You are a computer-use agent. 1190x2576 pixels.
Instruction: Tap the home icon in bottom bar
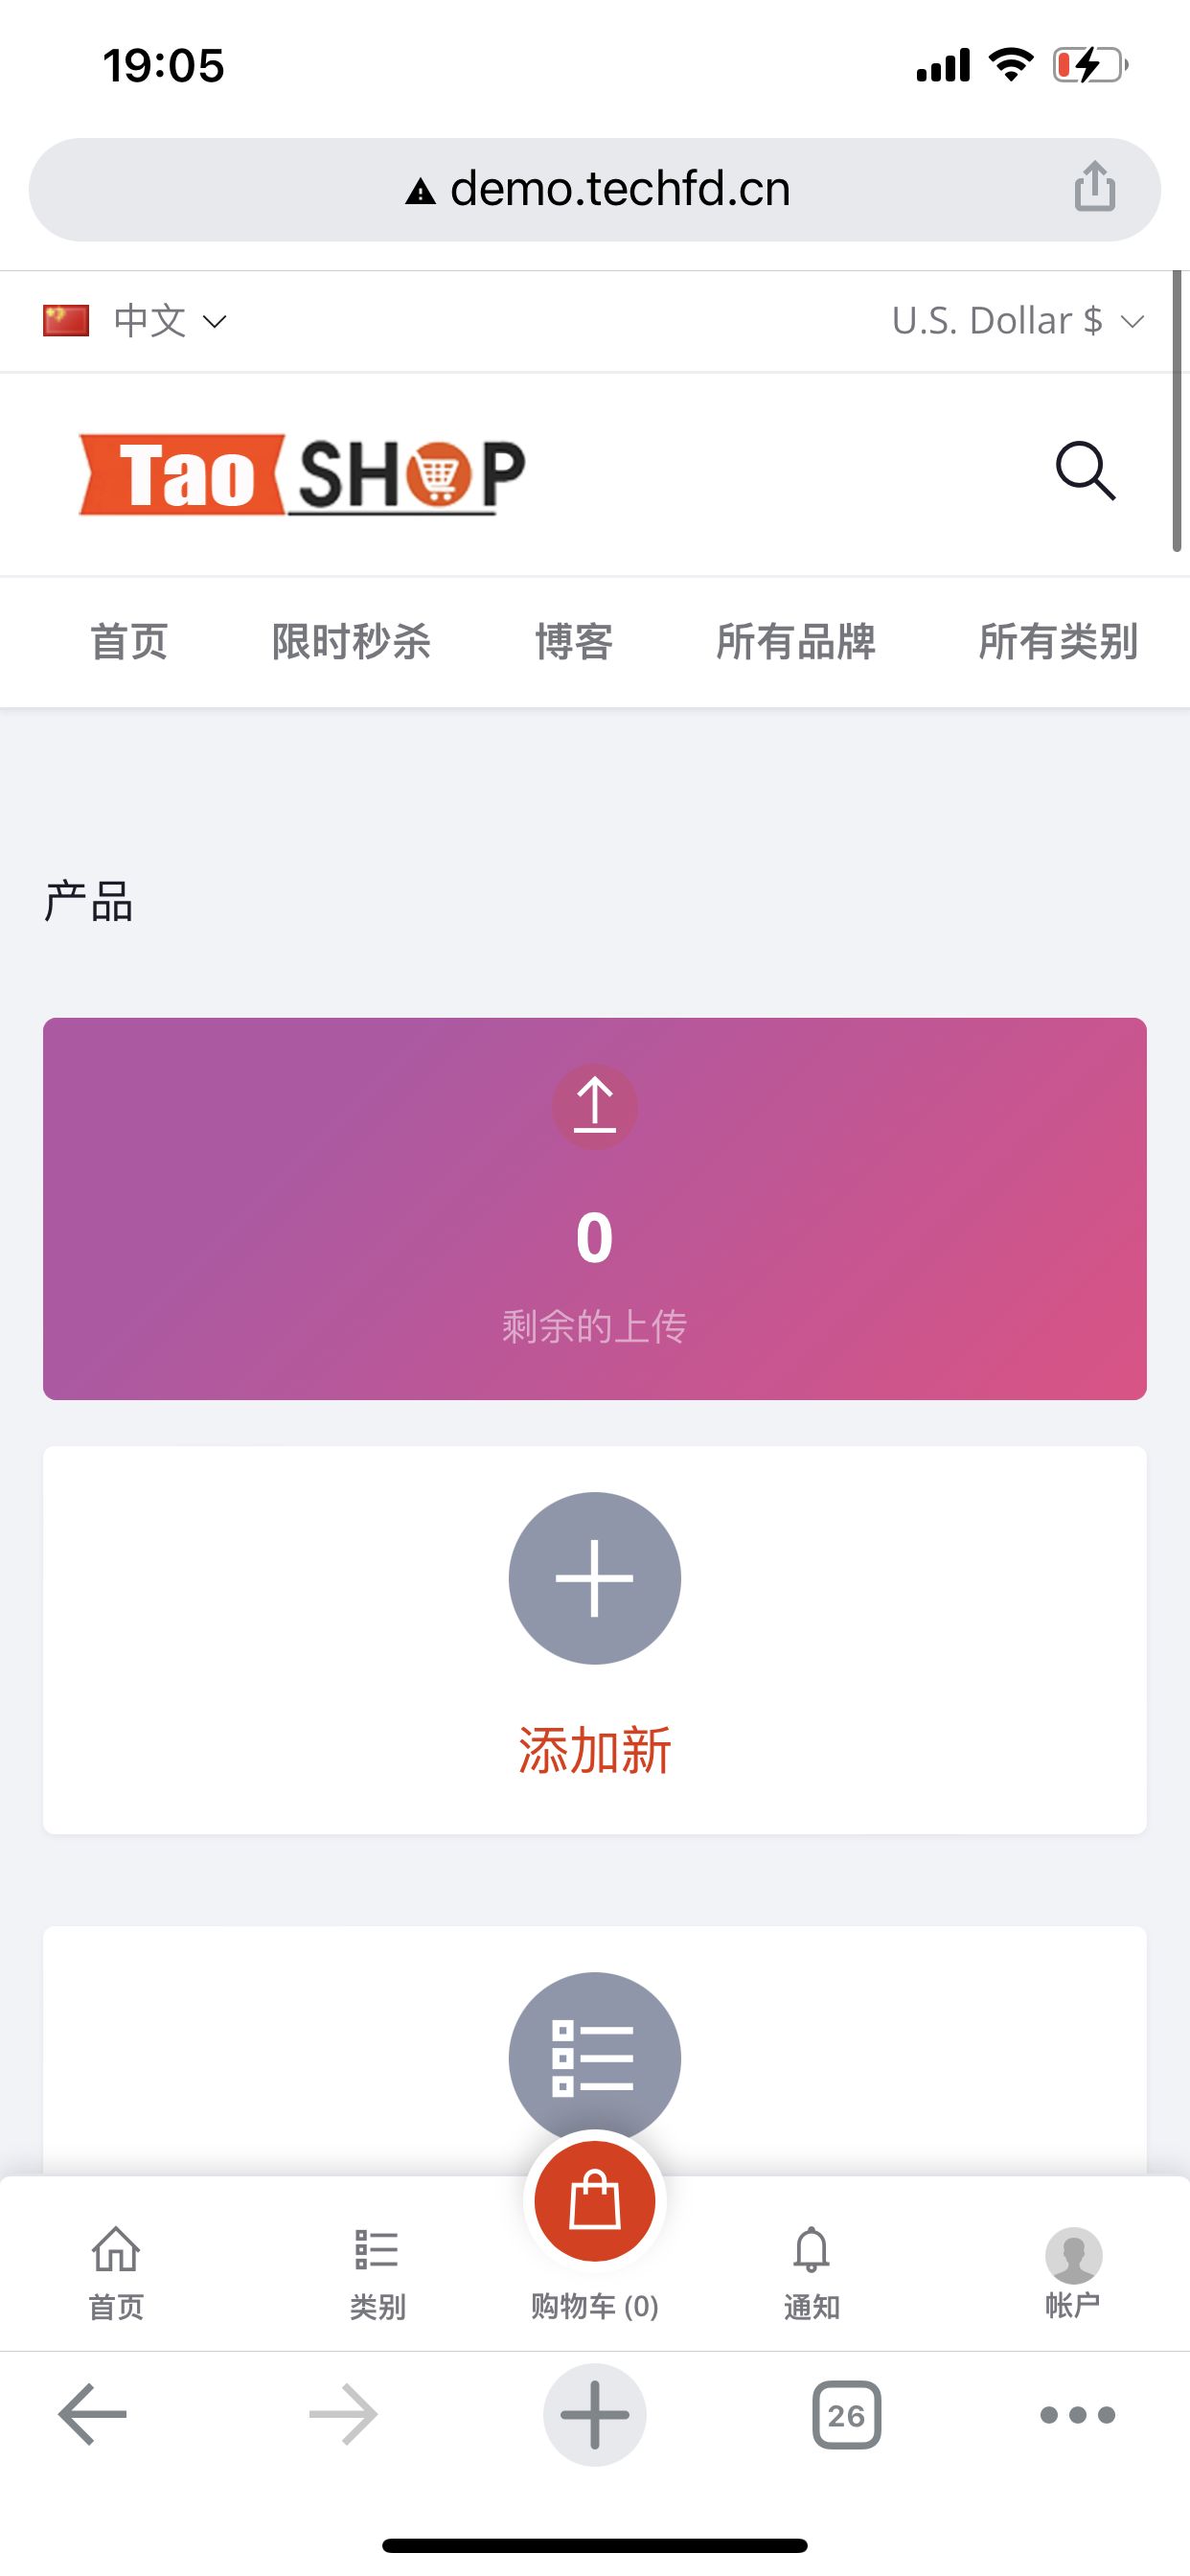click(116, 2271)
